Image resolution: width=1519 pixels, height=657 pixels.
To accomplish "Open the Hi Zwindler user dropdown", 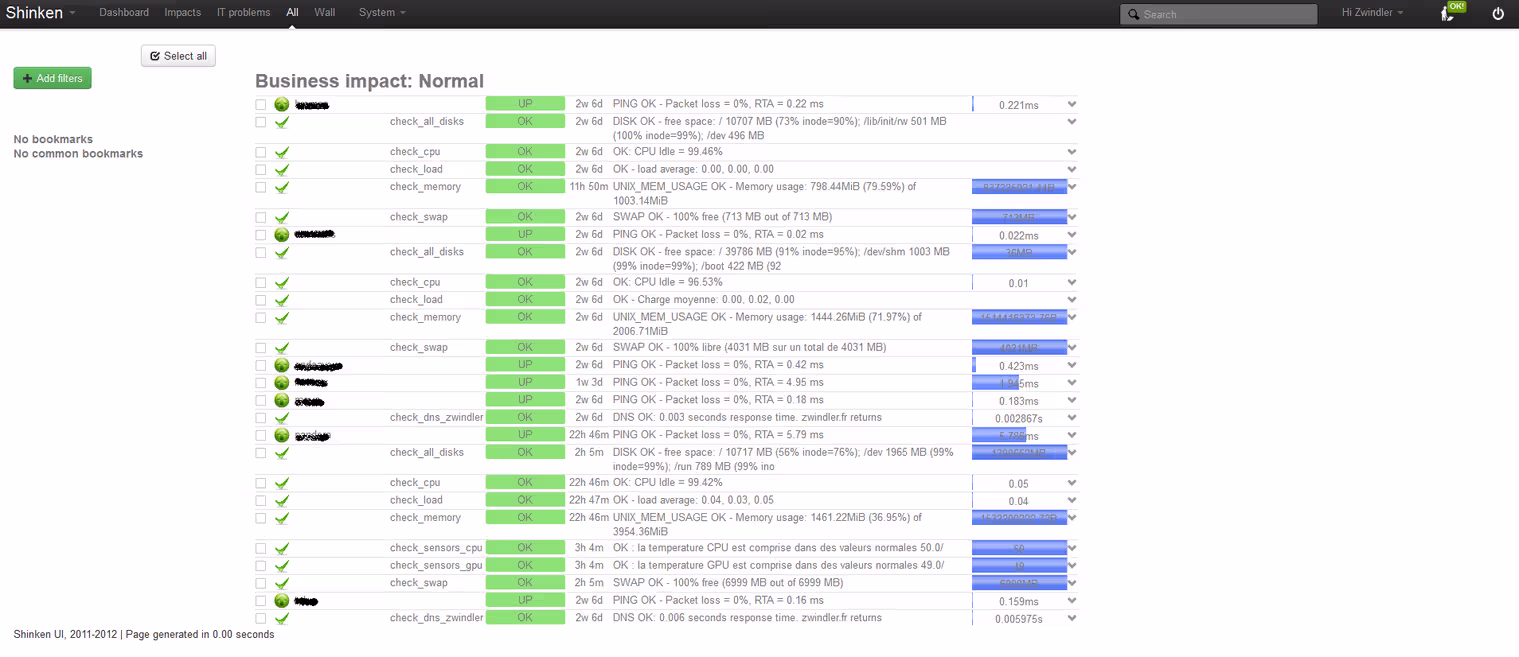I will click(x=1372, y=13).
